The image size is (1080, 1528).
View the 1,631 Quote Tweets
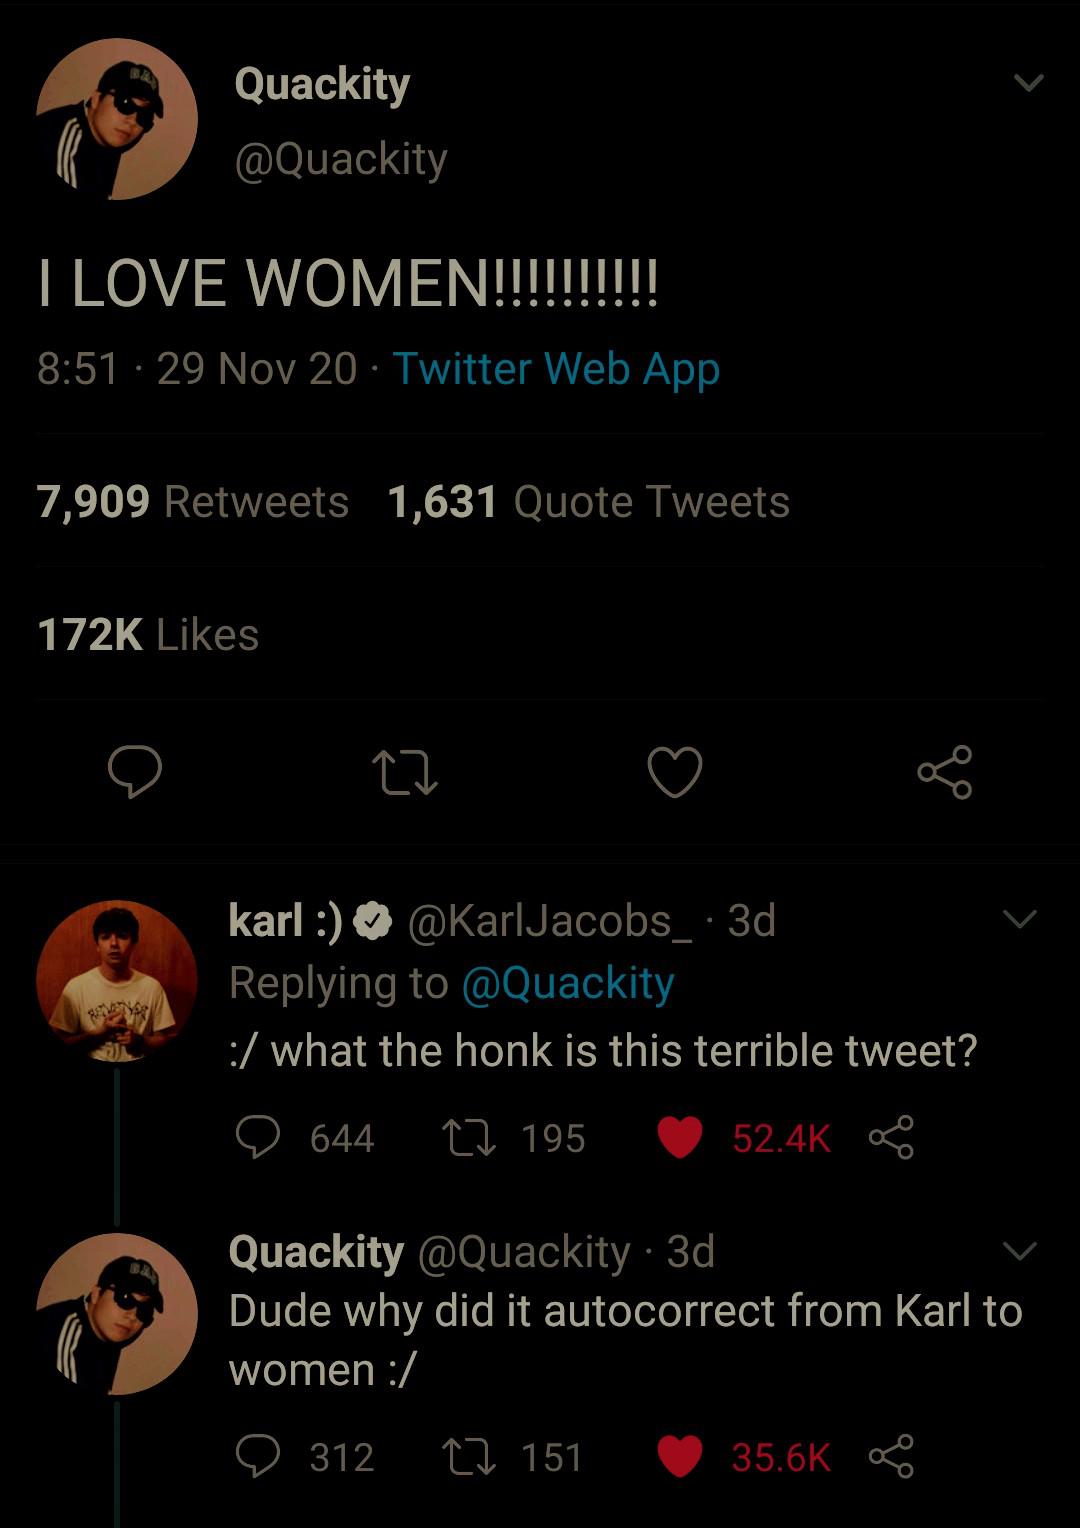588,502
